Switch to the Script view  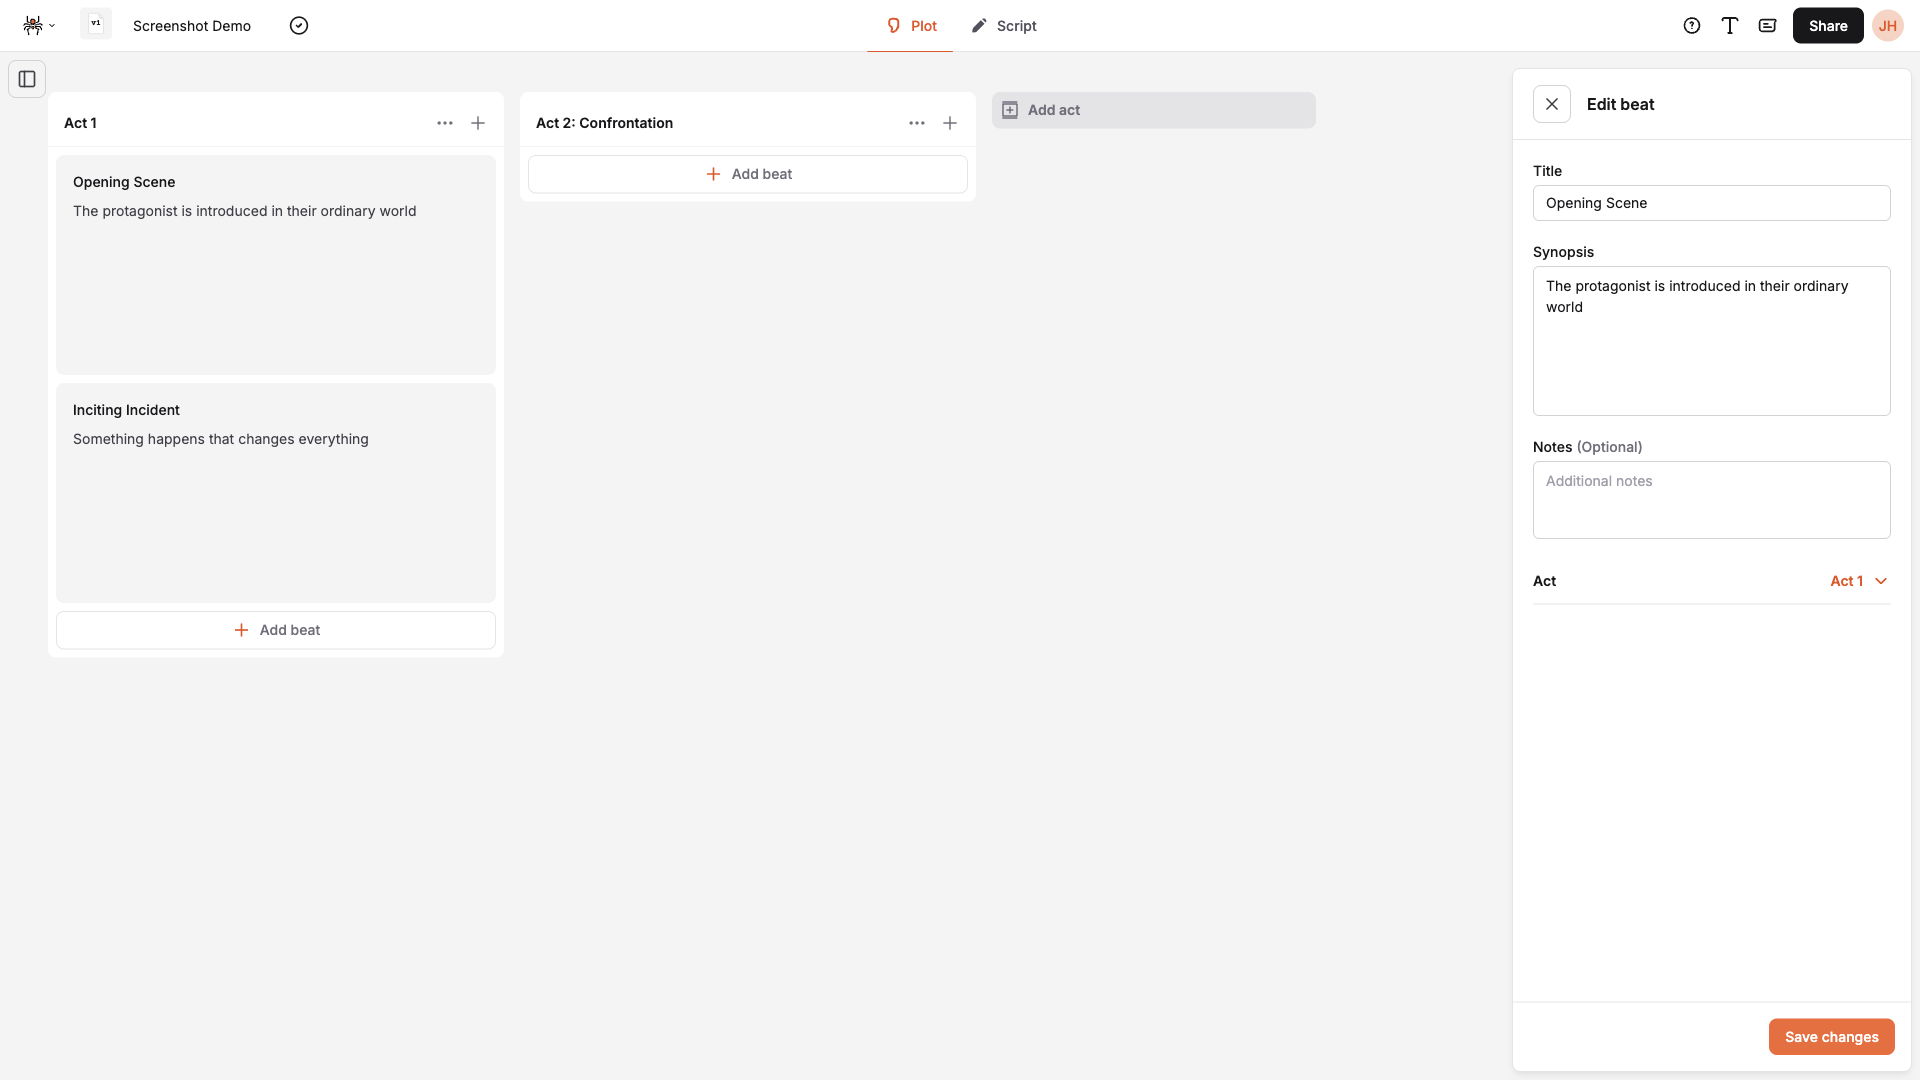tap(1005, 25)
